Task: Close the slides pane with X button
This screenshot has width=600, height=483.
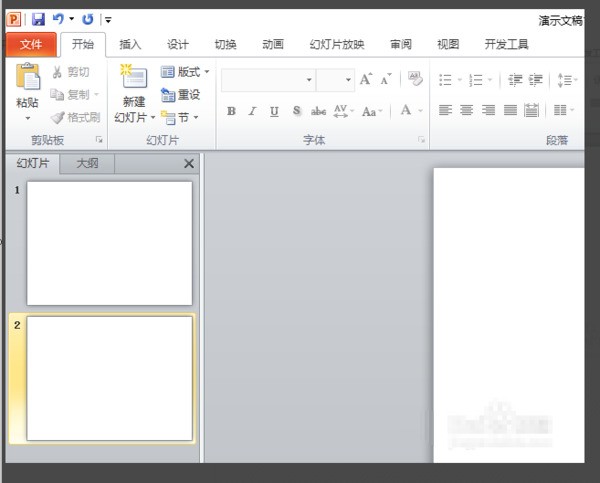Action: coord(189,163)
